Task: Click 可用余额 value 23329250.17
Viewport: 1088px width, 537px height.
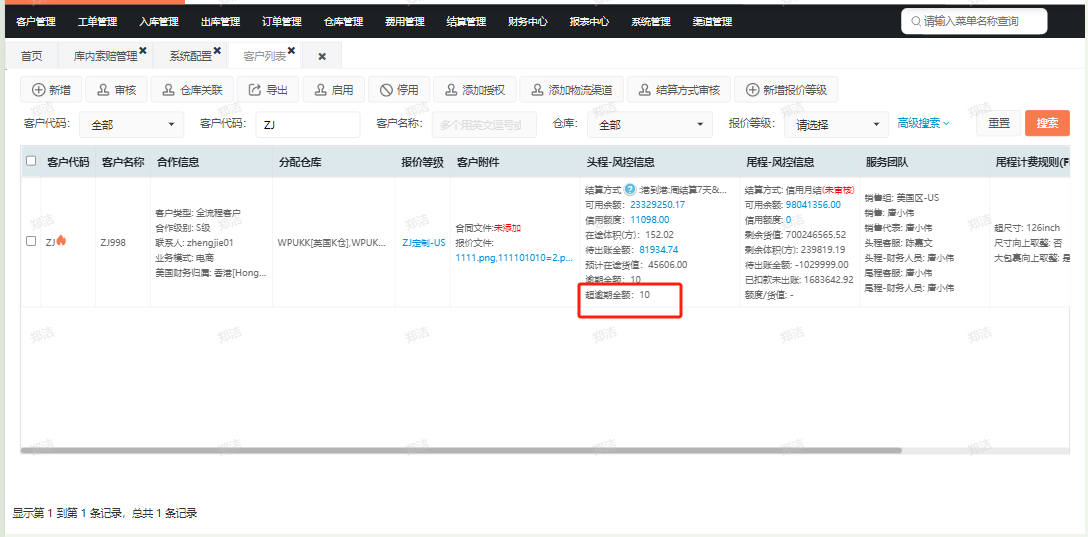Action: (657, 205)
